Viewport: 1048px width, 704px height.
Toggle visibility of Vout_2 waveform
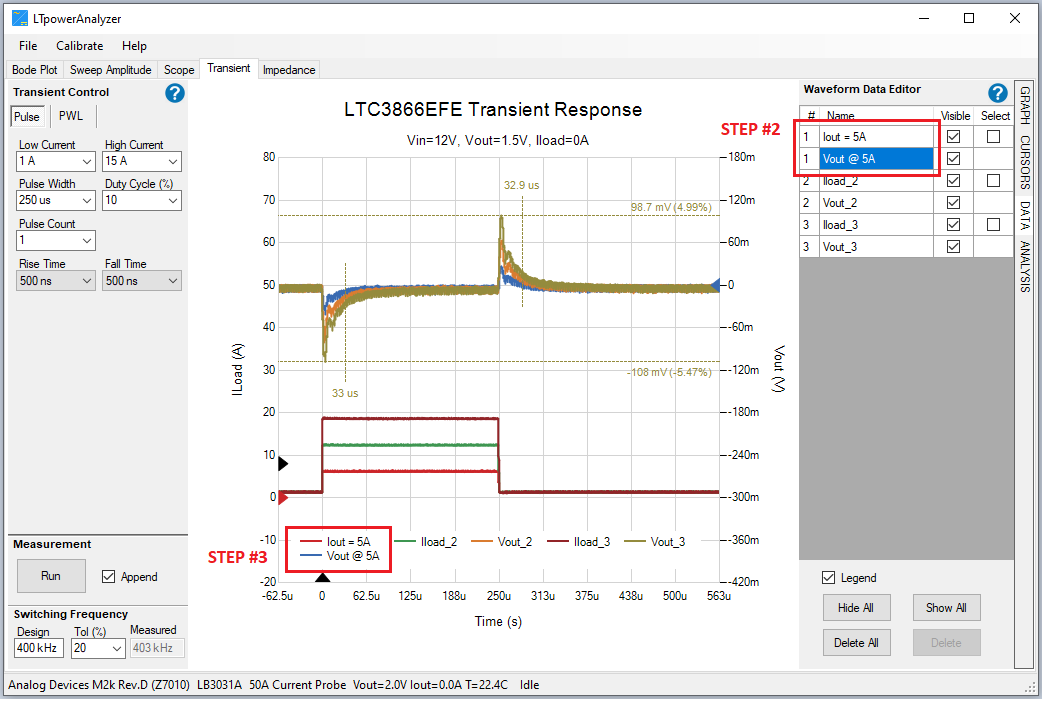point(956,202)
